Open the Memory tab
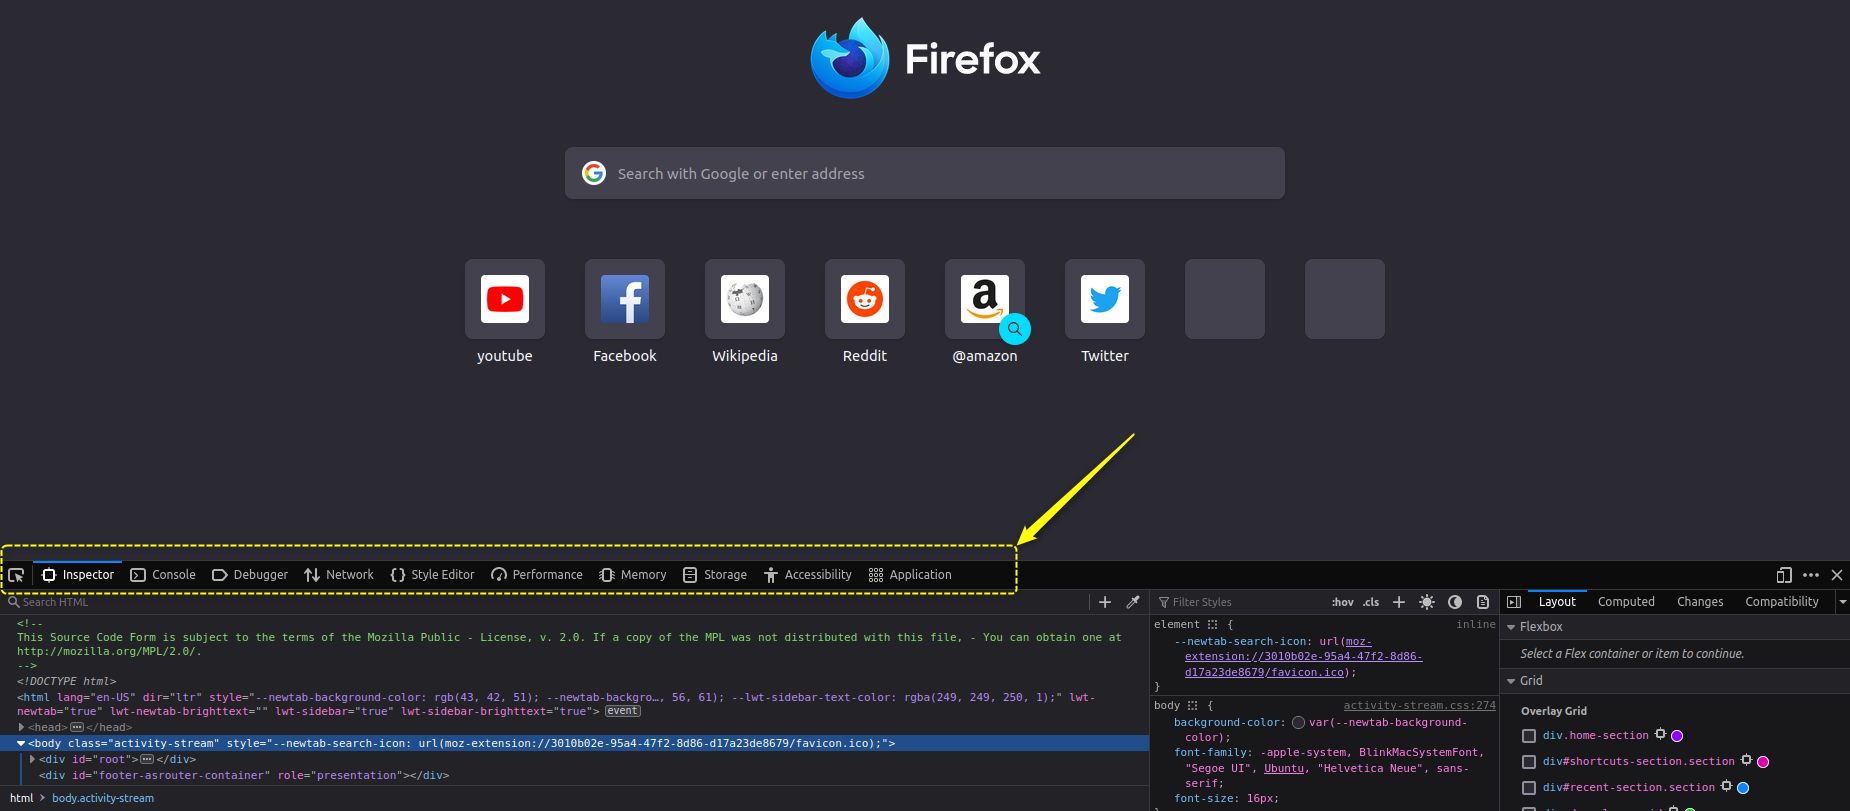The height and width of the screenshot is (811, 1850). pyautogui.click(x=633, y=575)
